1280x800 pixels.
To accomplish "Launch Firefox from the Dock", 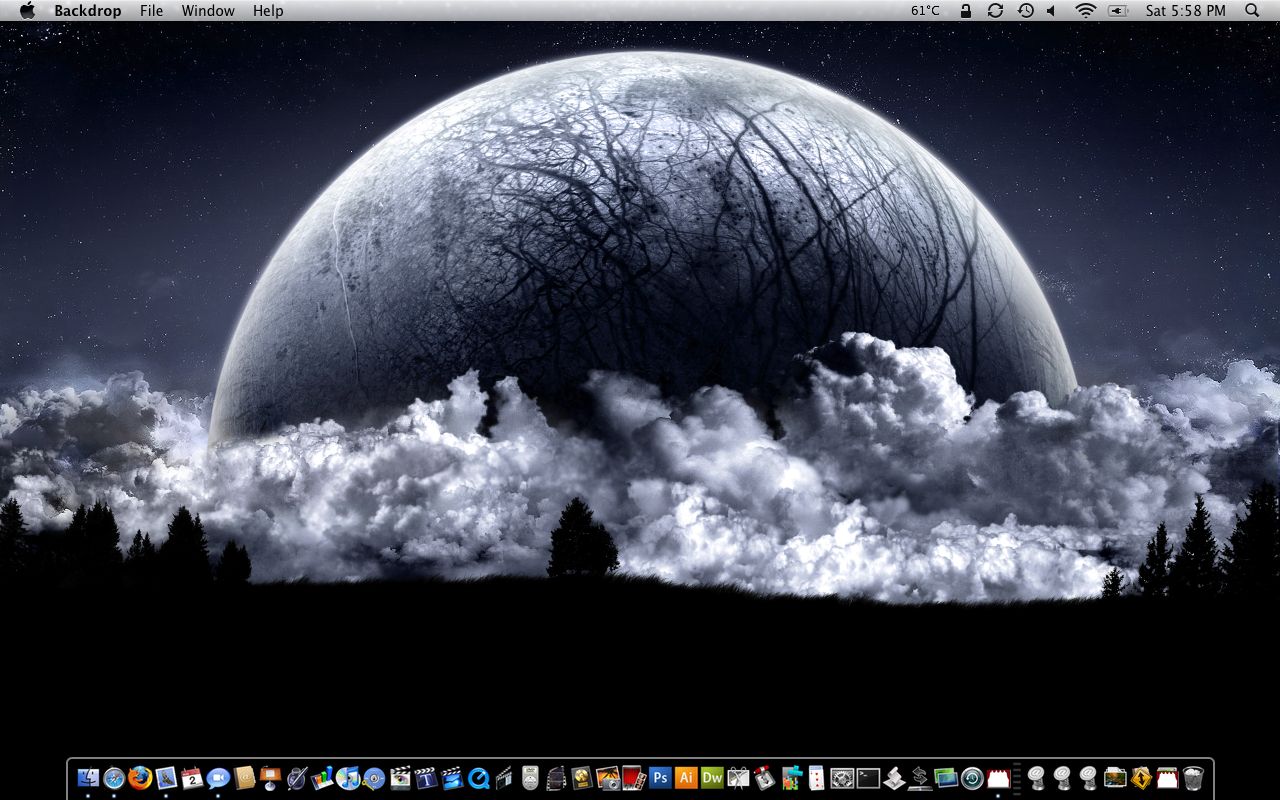I will (140, 777).
